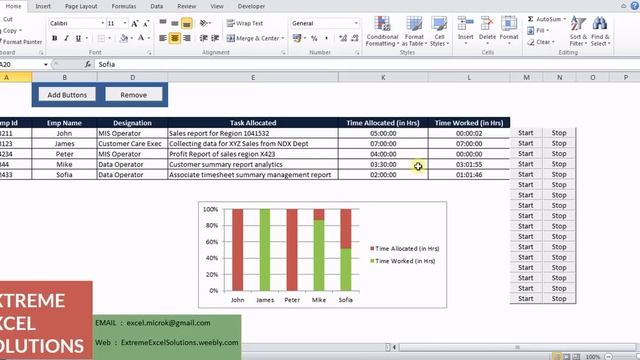Increase indent in cell
The width and height of the screenshot is (640, 360).
(x=215, y=38)
